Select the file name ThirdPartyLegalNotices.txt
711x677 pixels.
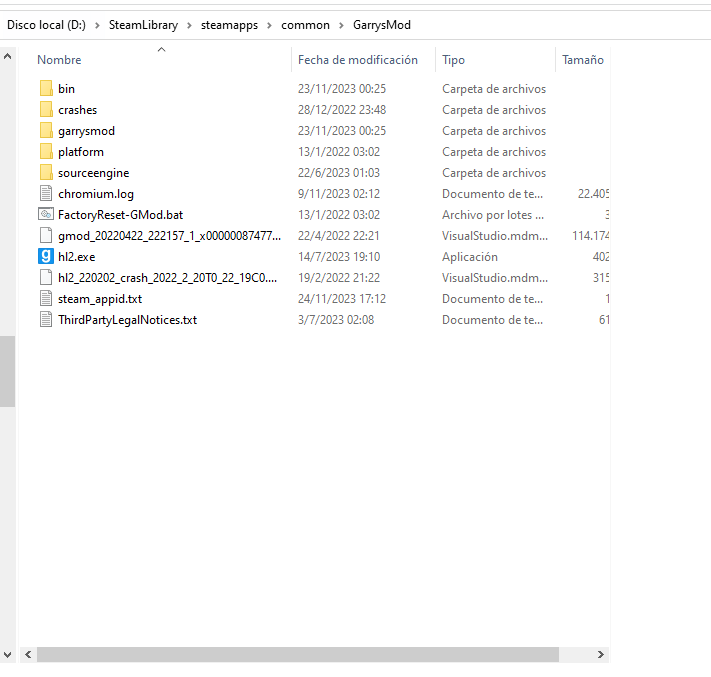(127, 320)
